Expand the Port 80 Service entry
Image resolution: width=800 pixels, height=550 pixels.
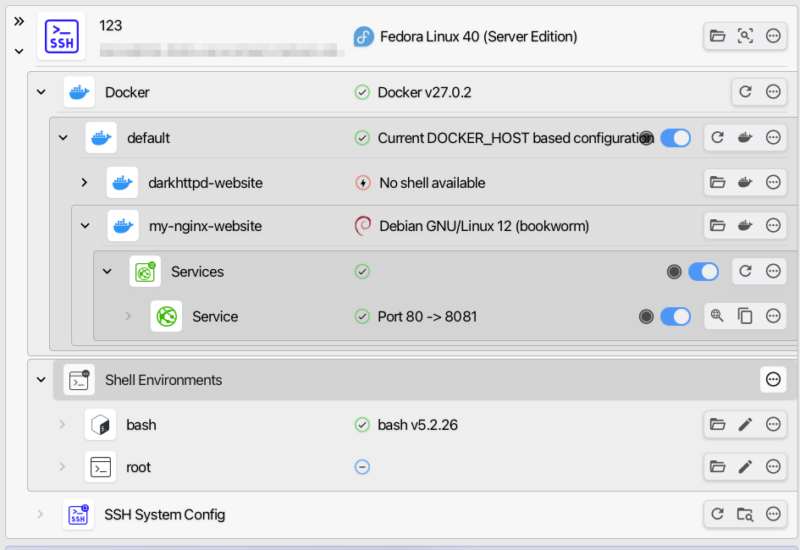coord(128,316)
